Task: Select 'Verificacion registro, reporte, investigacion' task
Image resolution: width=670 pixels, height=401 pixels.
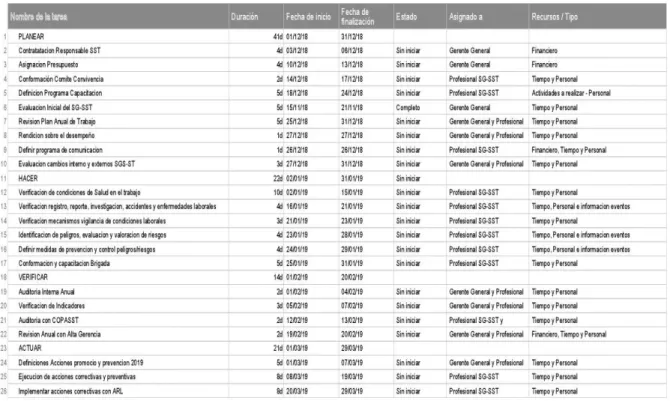Action: 117,206
